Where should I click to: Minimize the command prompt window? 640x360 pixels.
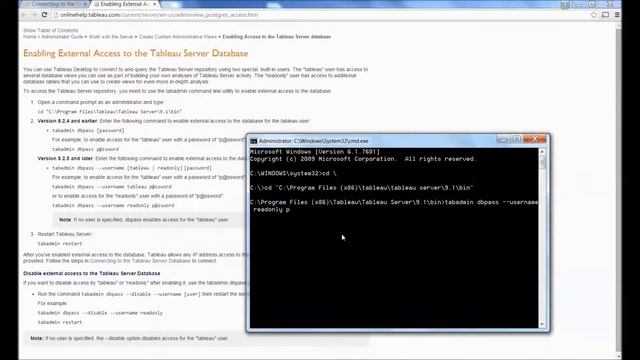click(504, 140)
